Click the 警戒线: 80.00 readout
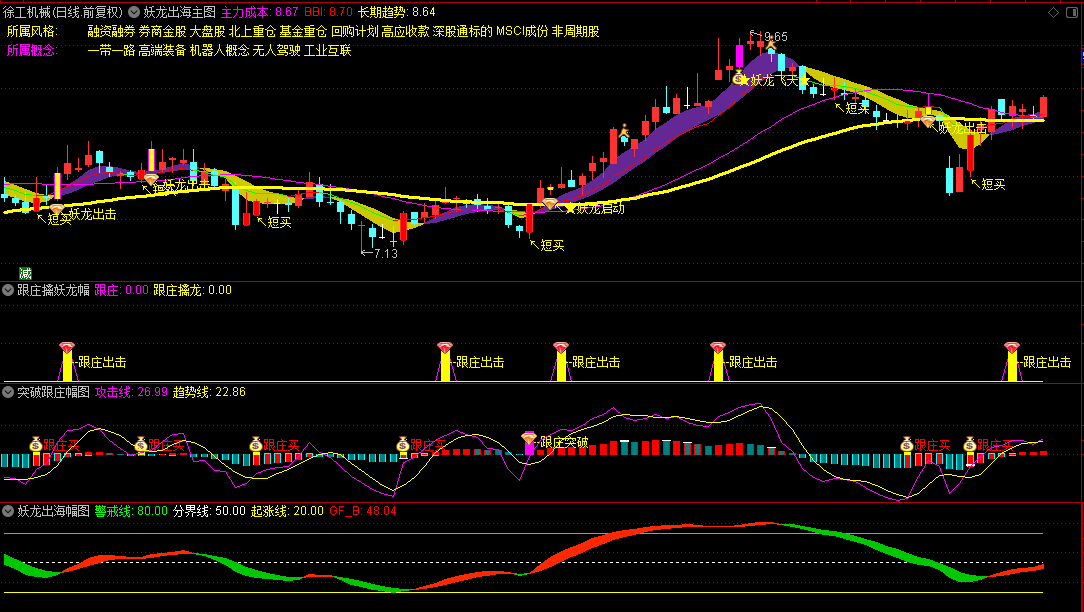Viewport: 1084px width, 612px height. [131, 511]
